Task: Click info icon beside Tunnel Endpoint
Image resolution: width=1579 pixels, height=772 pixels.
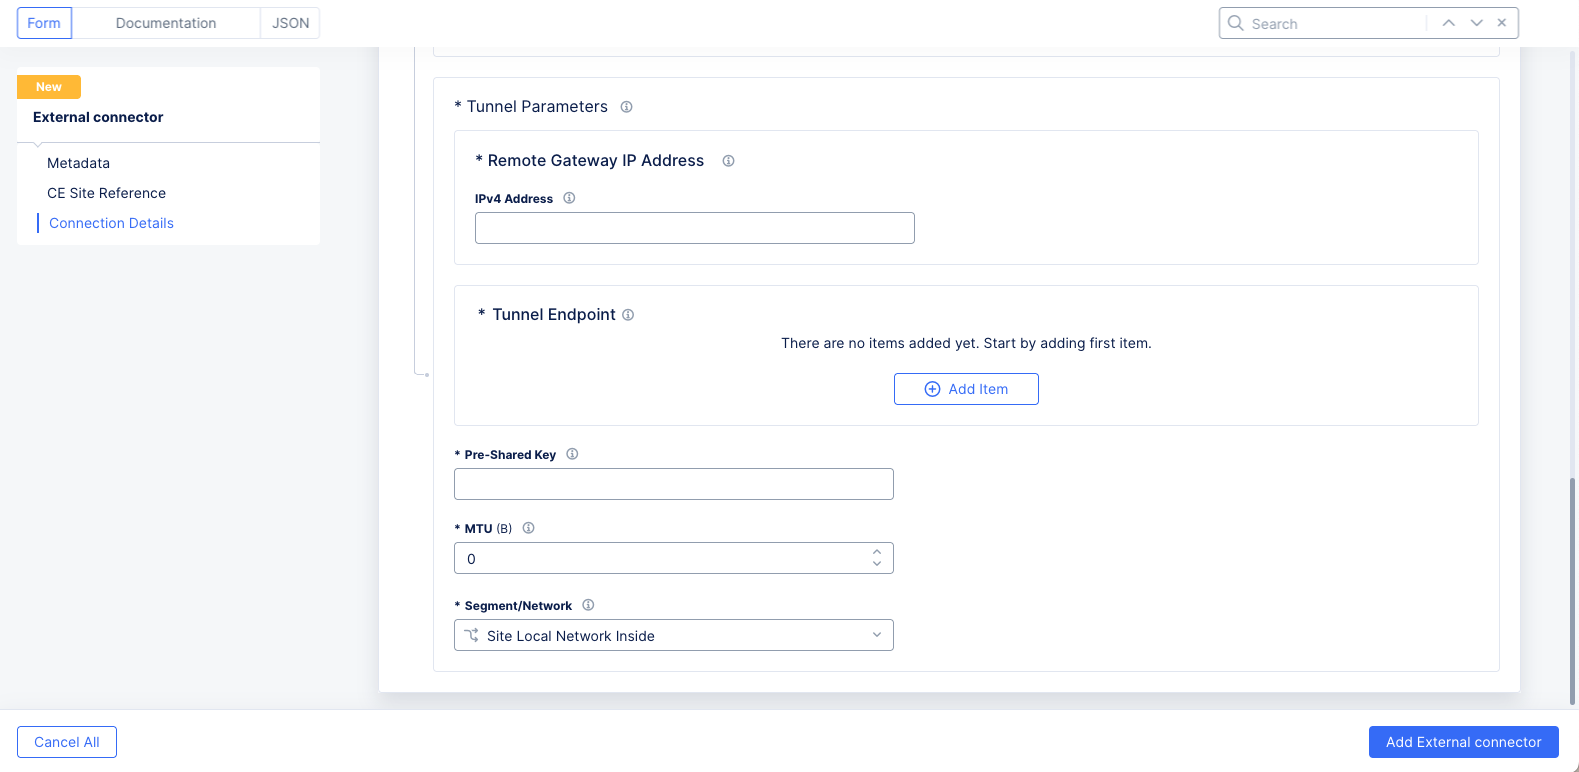Action: tap(628, 315)
